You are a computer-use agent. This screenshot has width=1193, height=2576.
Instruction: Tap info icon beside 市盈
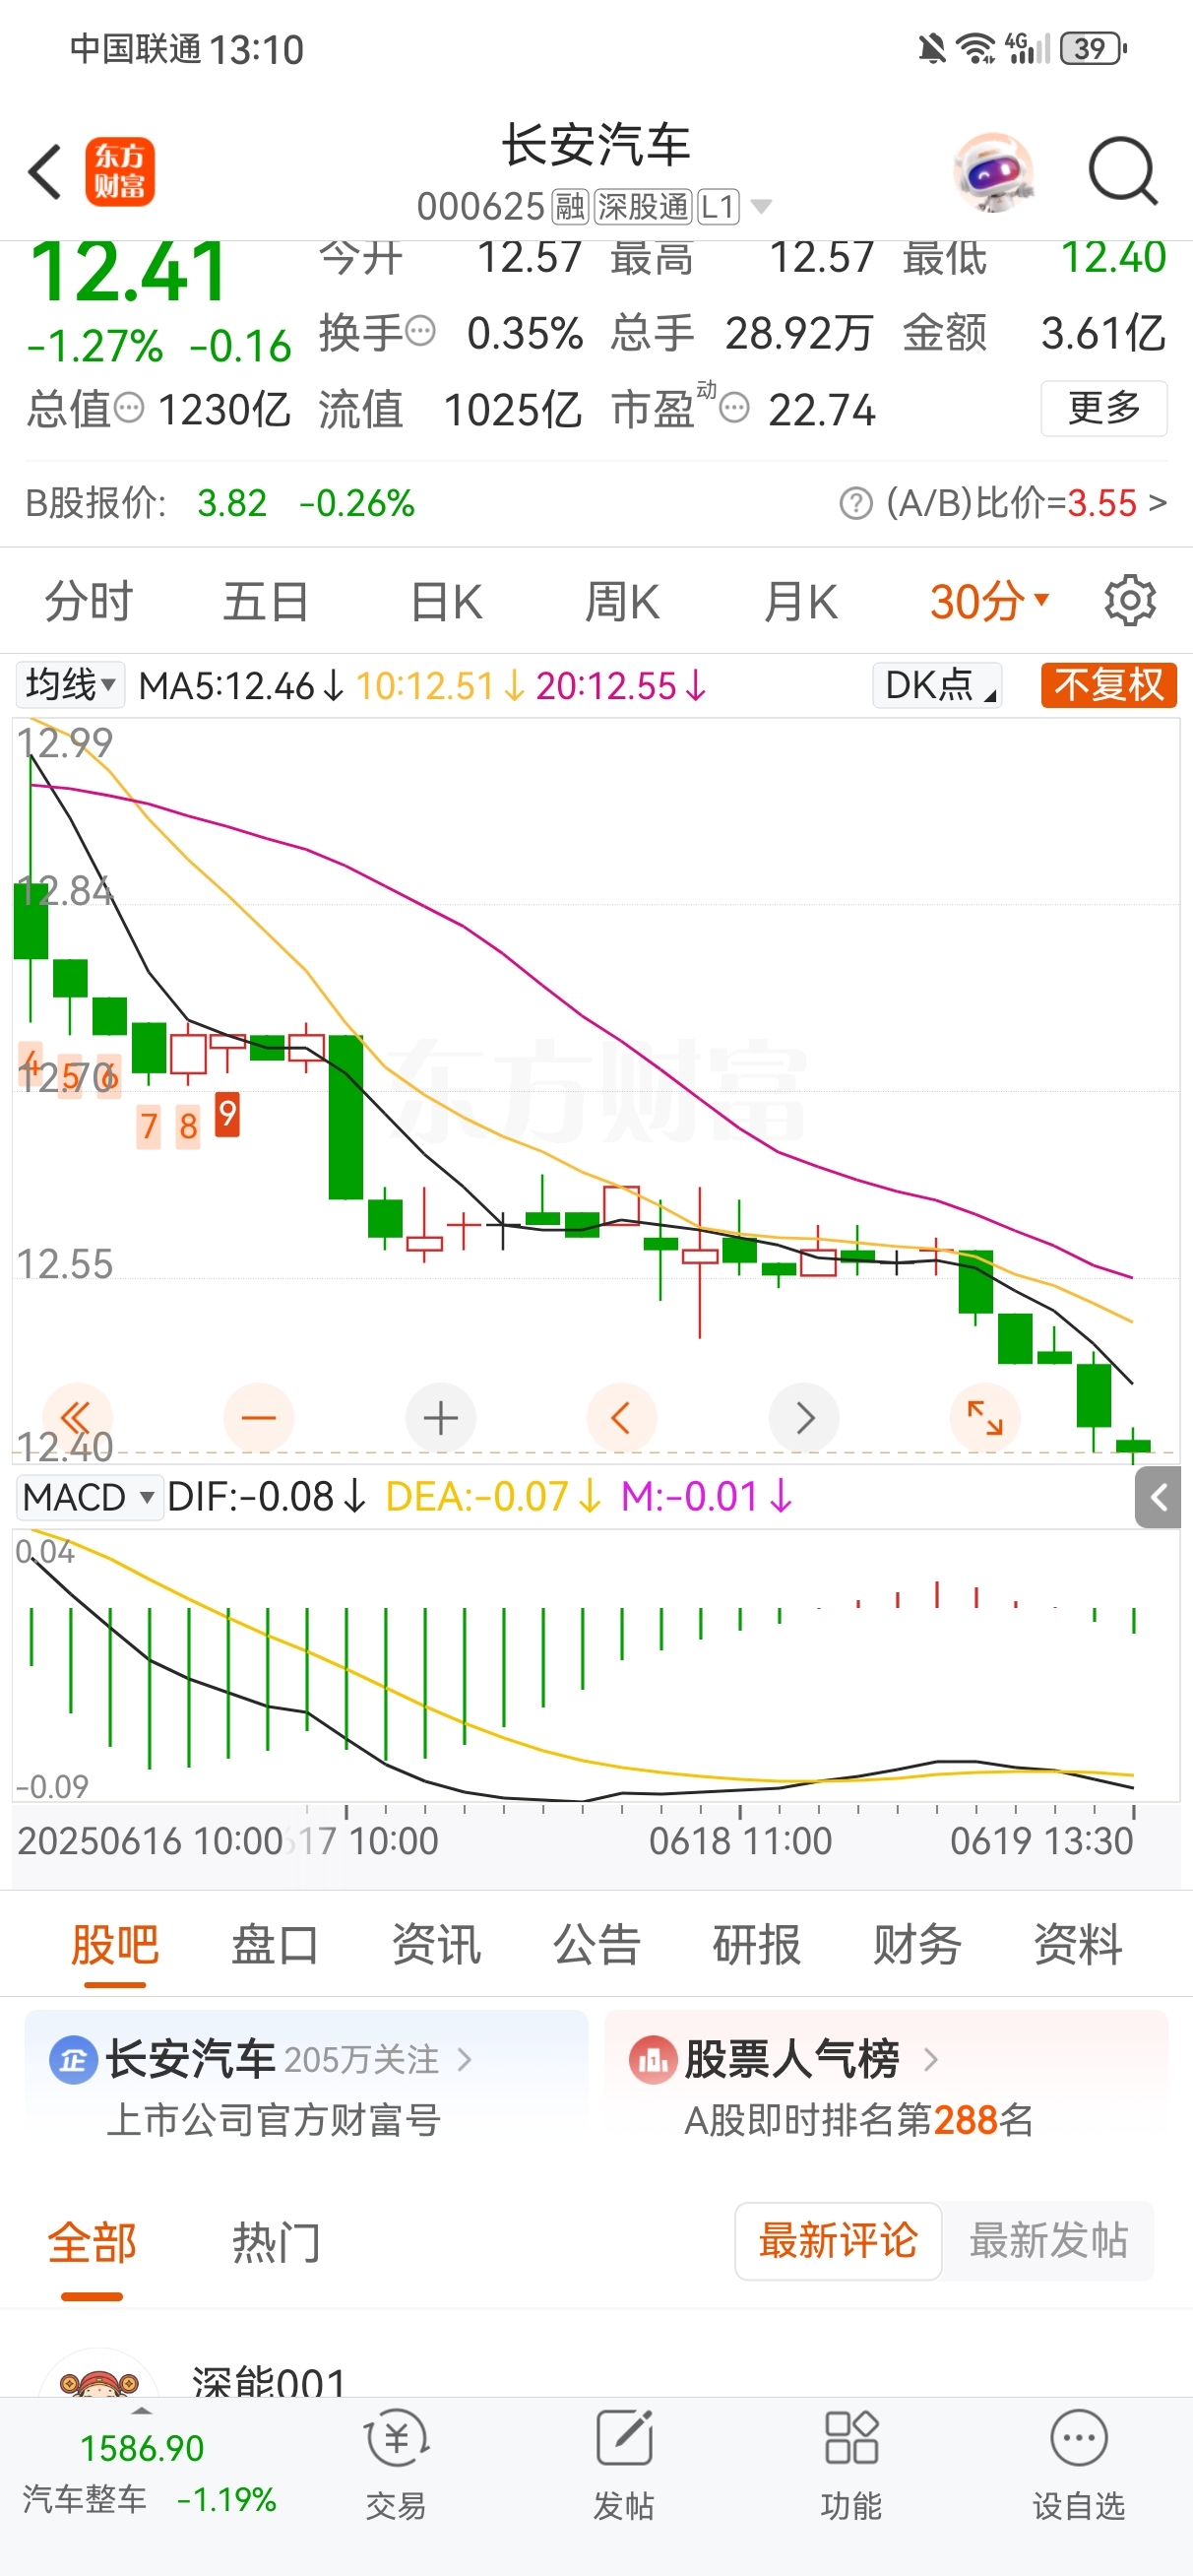pos(734,408)
